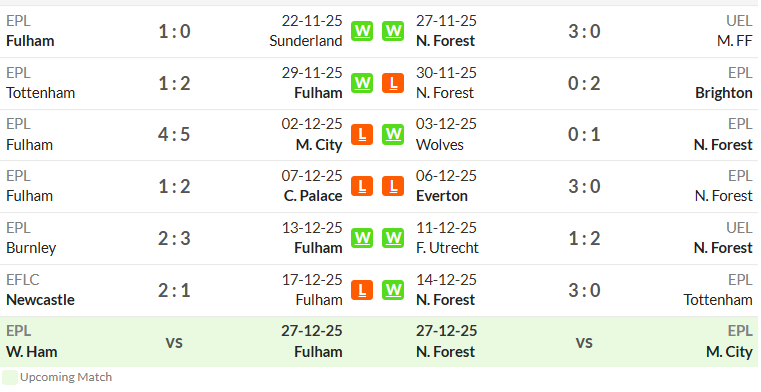761x392 pixels.
Task: Open the upcoming N. Forest vs M. City match
Action: tap(584, 342)
